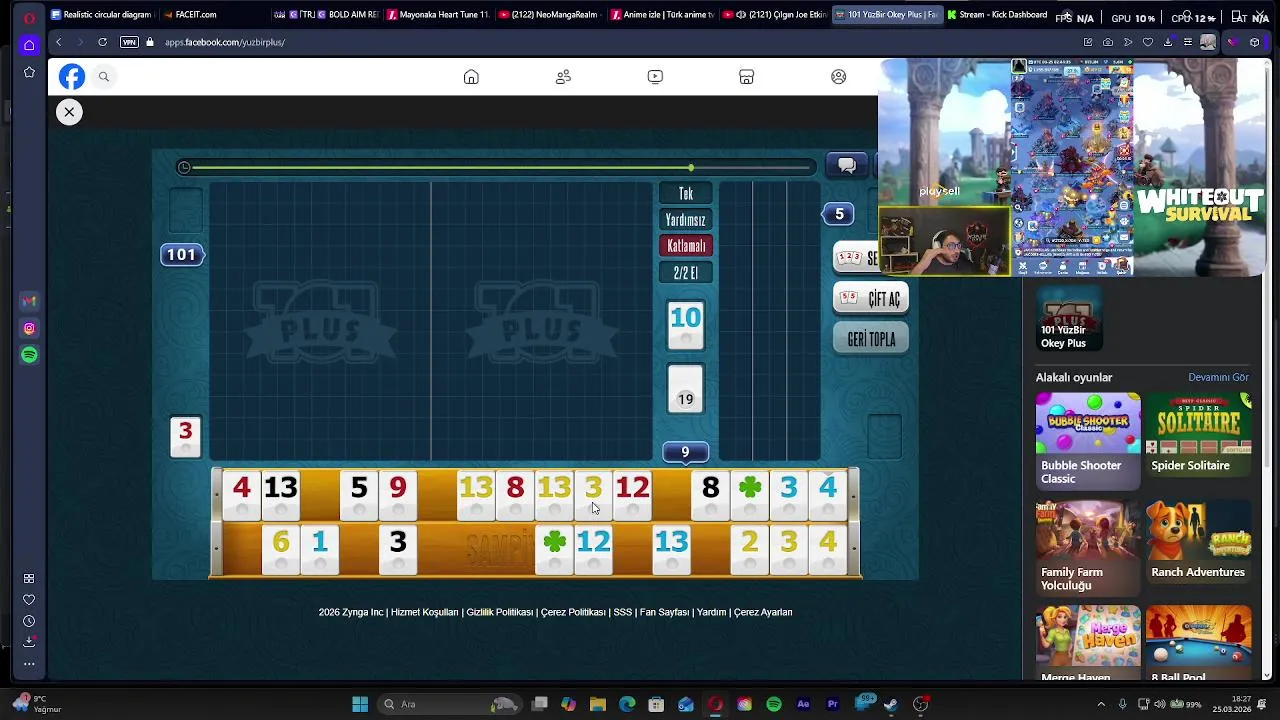Select the yellow 3 tile beside red 12
Screen dimensions: 1280x720
point(593,494)
